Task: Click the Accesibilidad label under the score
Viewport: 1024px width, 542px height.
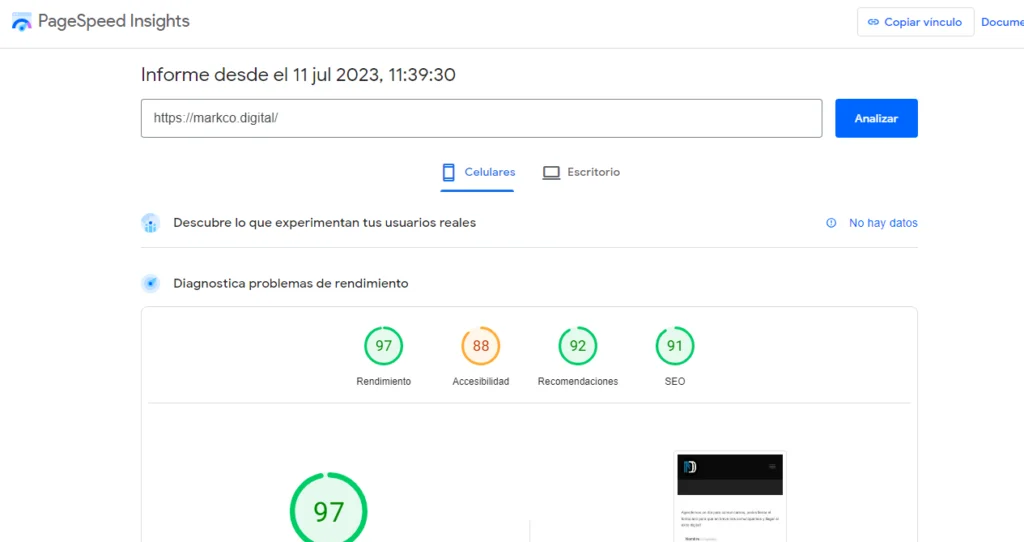Action: pos(481,381)
